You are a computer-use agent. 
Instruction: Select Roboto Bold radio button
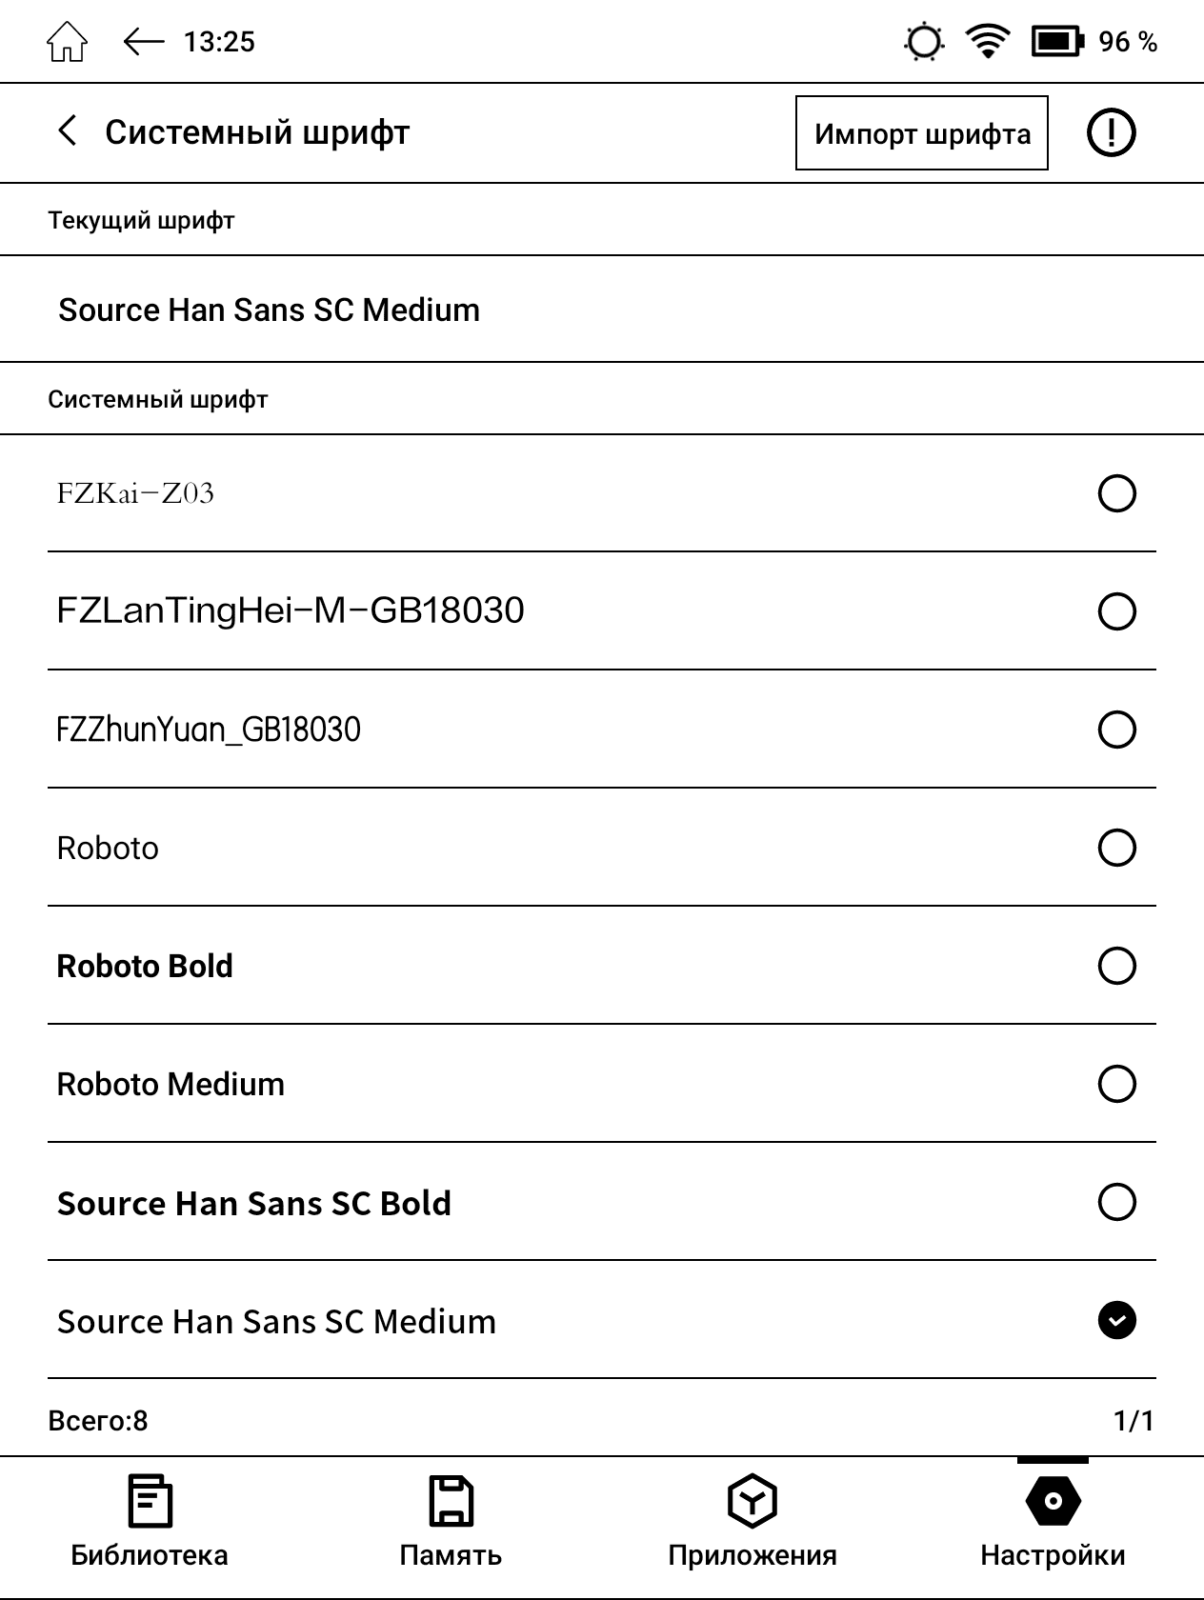[1117, 965]
